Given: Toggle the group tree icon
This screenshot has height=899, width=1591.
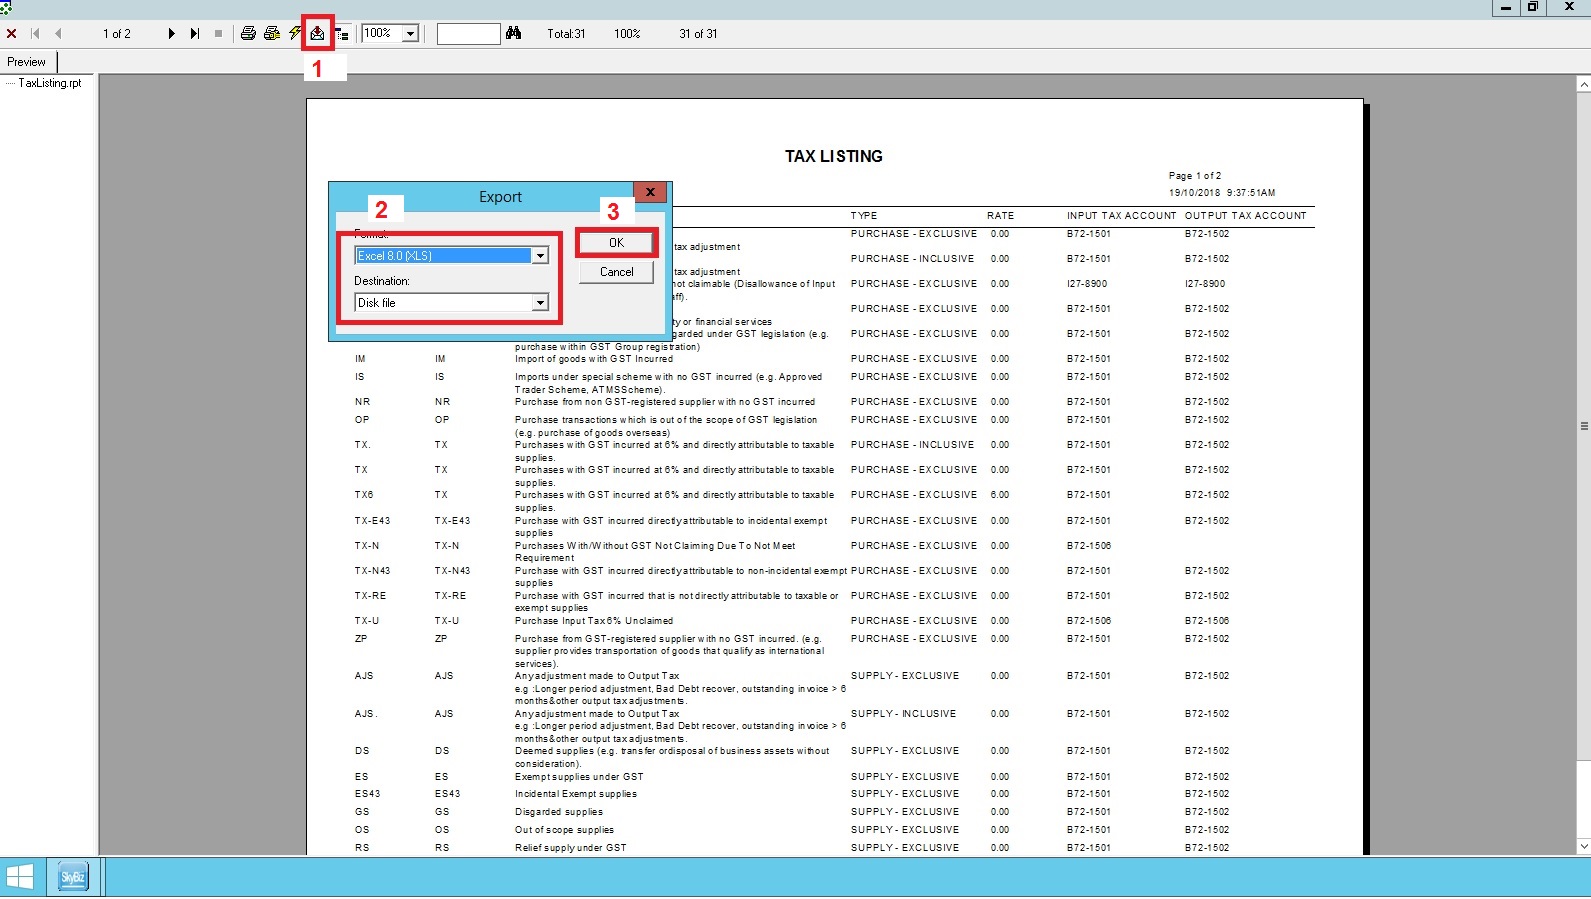Looking at the screenshot, I should (x=342, y=34).
